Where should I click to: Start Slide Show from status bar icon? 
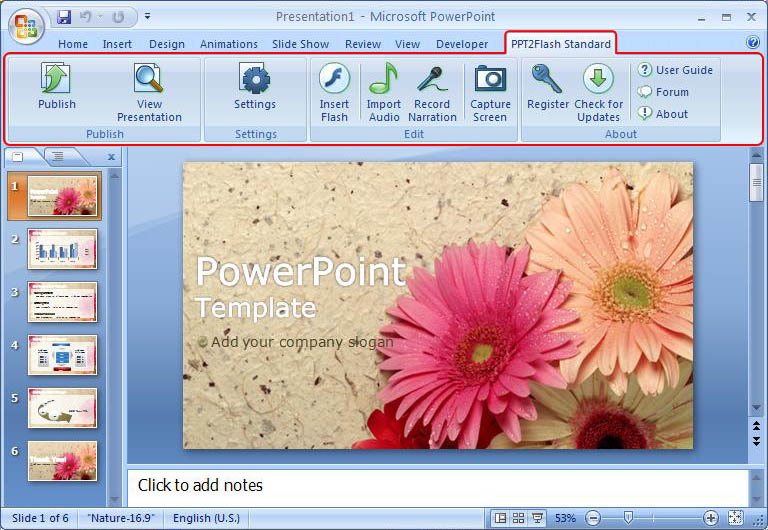(x=537, y=518)
